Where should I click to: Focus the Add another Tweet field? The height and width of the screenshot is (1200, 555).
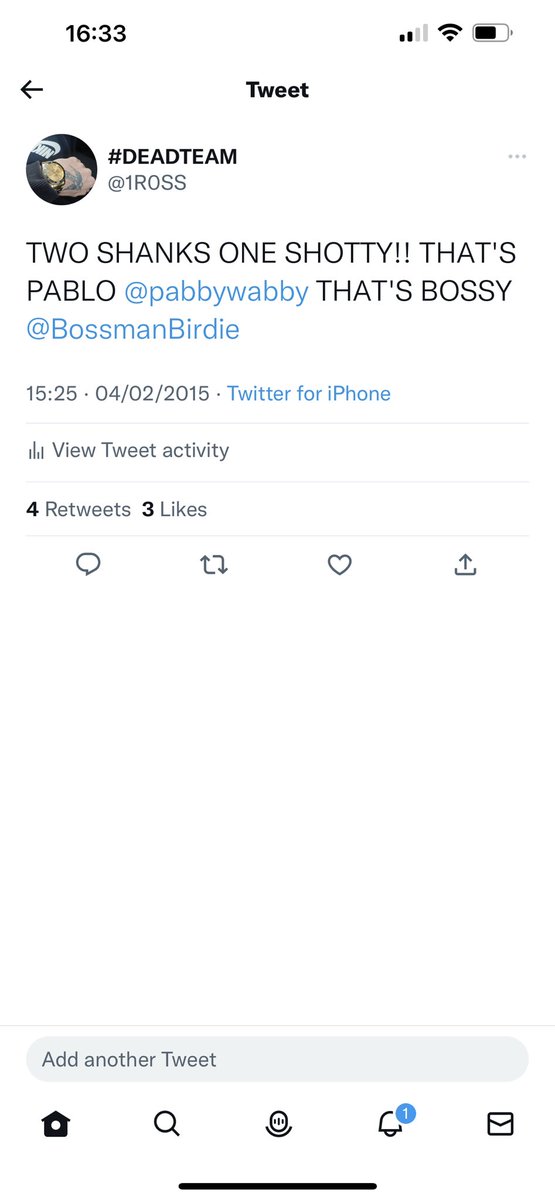pos(277,1059)
